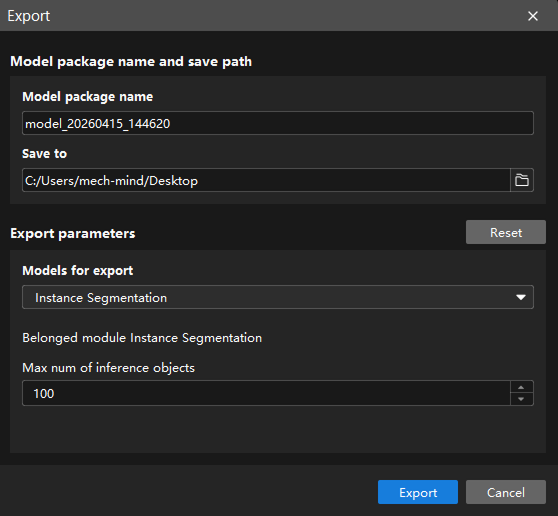
Task: Click the Model package name input field
Action: [x=278, y=123]
